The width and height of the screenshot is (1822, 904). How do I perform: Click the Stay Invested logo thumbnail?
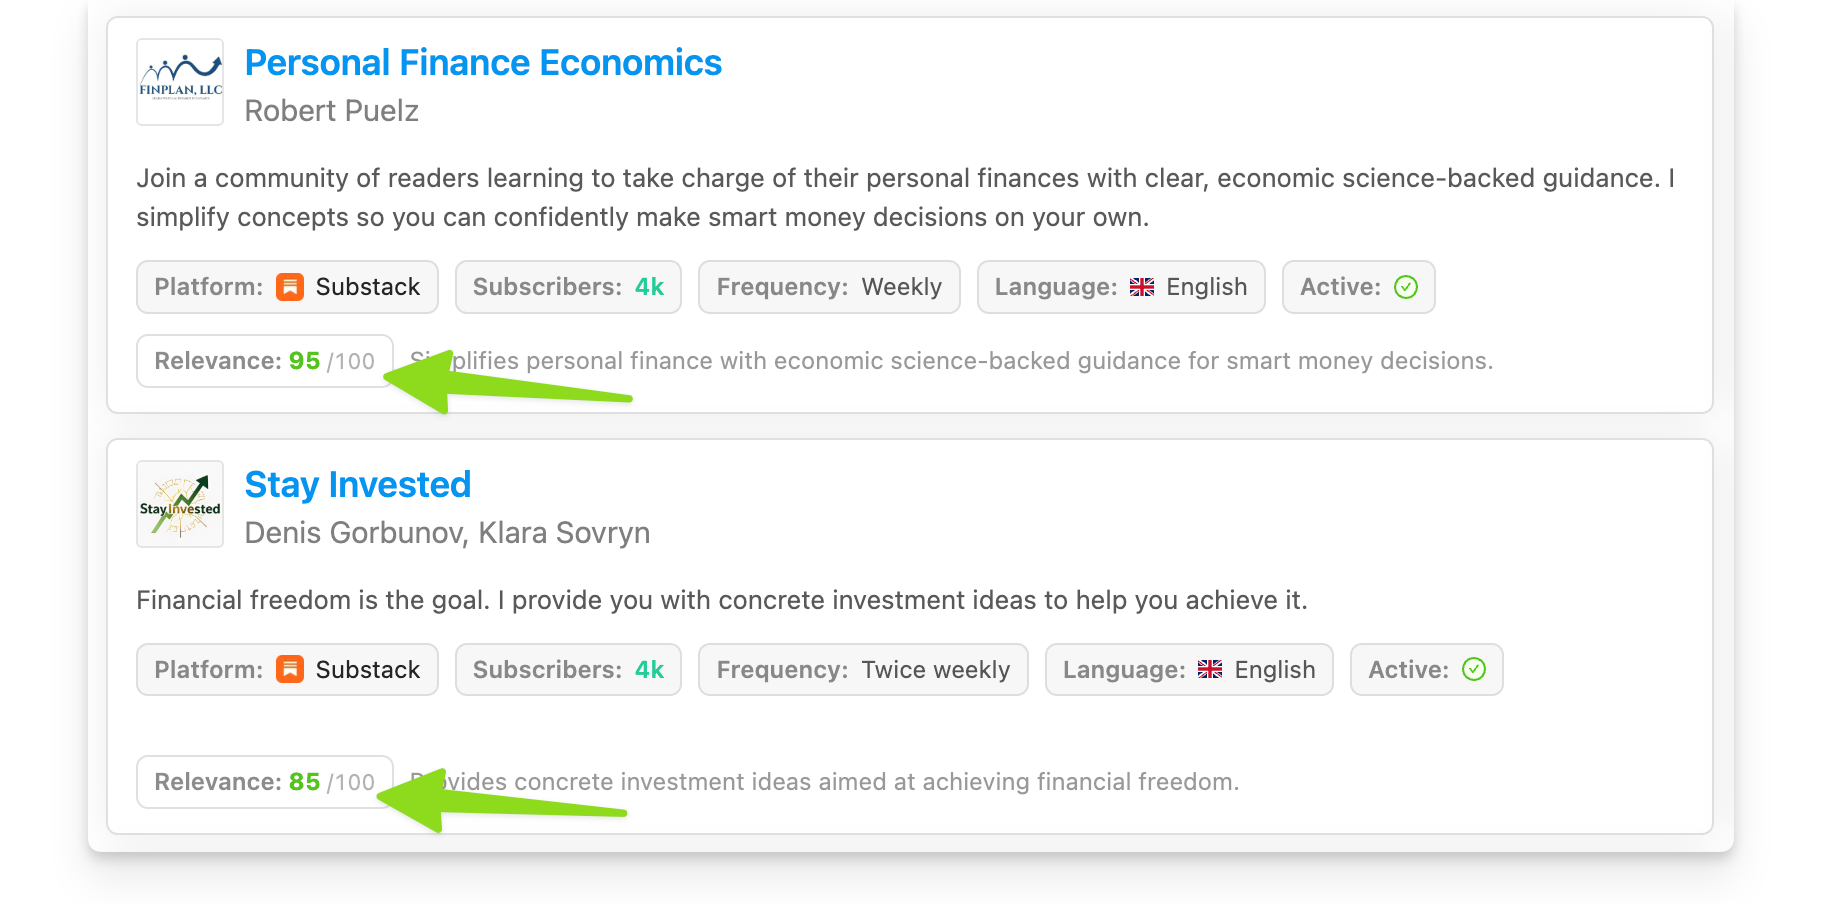click(180, 504)
